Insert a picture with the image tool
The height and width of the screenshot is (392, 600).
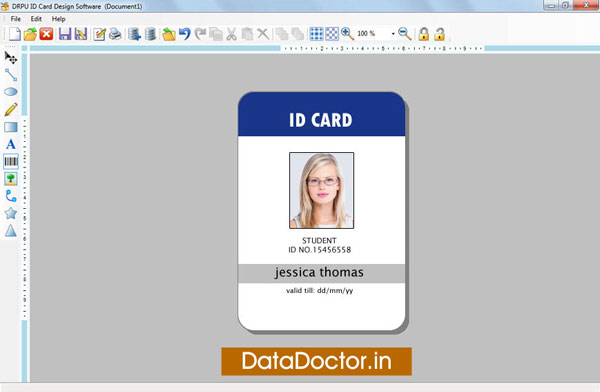coord(11,179)
